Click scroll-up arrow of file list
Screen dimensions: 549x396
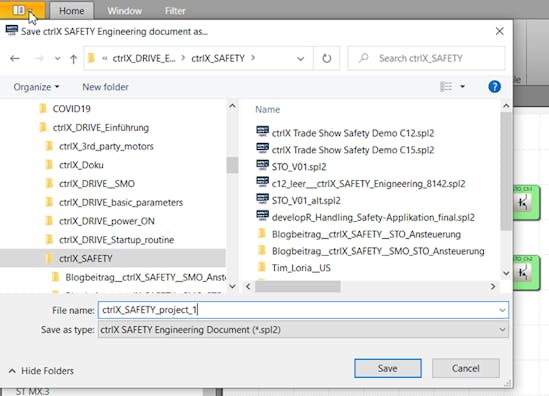click(506, 106)
